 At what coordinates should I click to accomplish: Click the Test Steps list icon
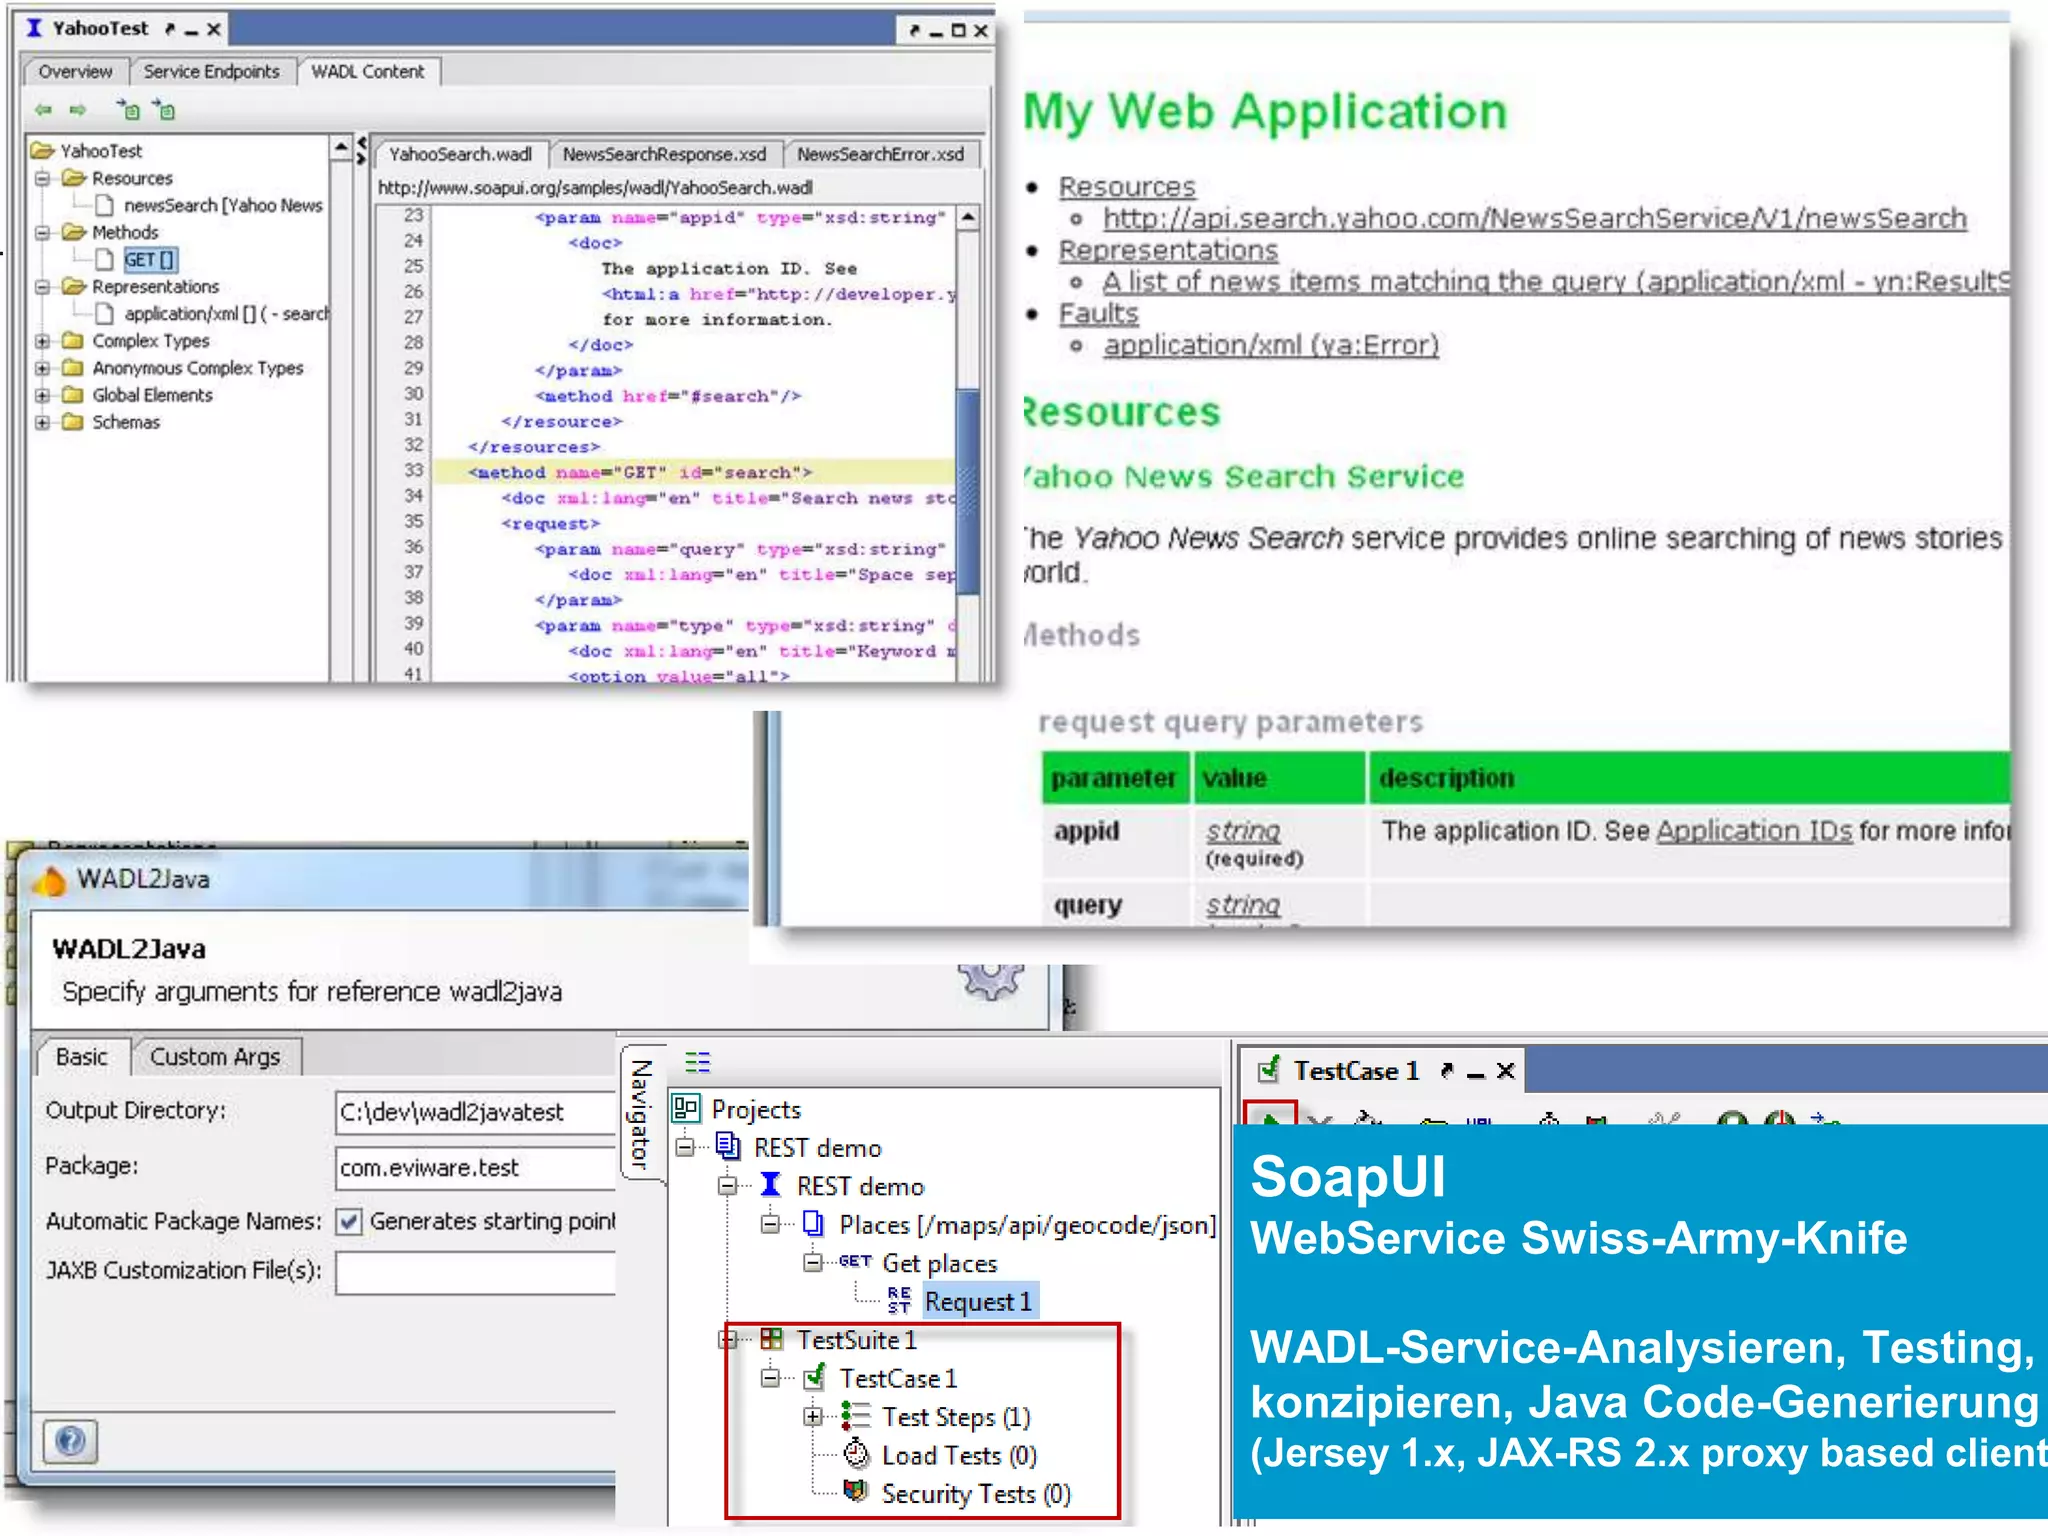pyautogui.click(x=856, y=1416)
